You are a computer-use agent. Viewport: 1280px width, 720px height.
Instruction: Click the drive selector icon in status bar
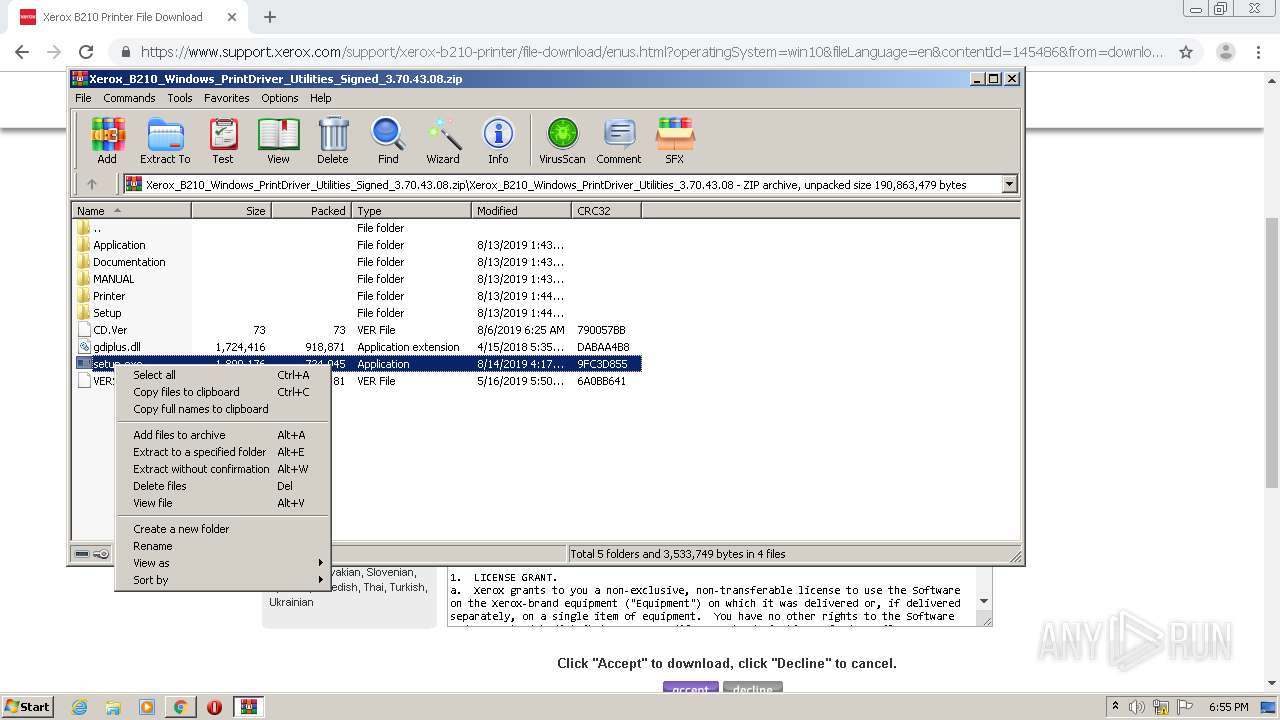(x=82, y=554)
